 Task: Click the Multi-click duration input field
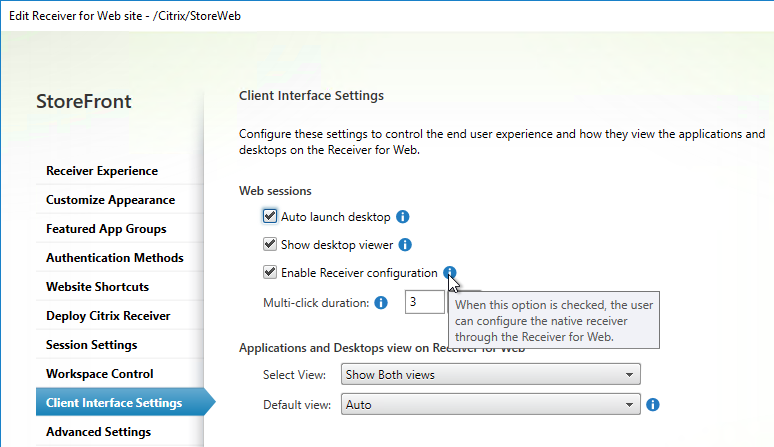[x=425, y=302]
